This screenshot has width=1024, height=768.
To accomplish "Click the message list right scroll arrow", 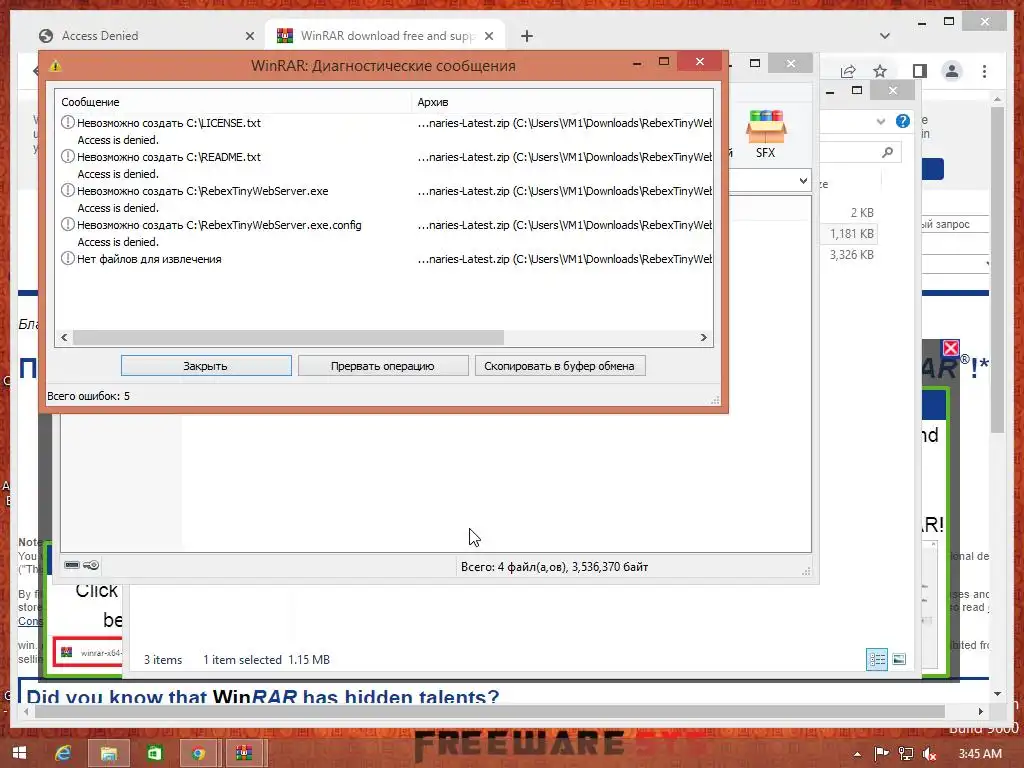I will tap(703, 338).
